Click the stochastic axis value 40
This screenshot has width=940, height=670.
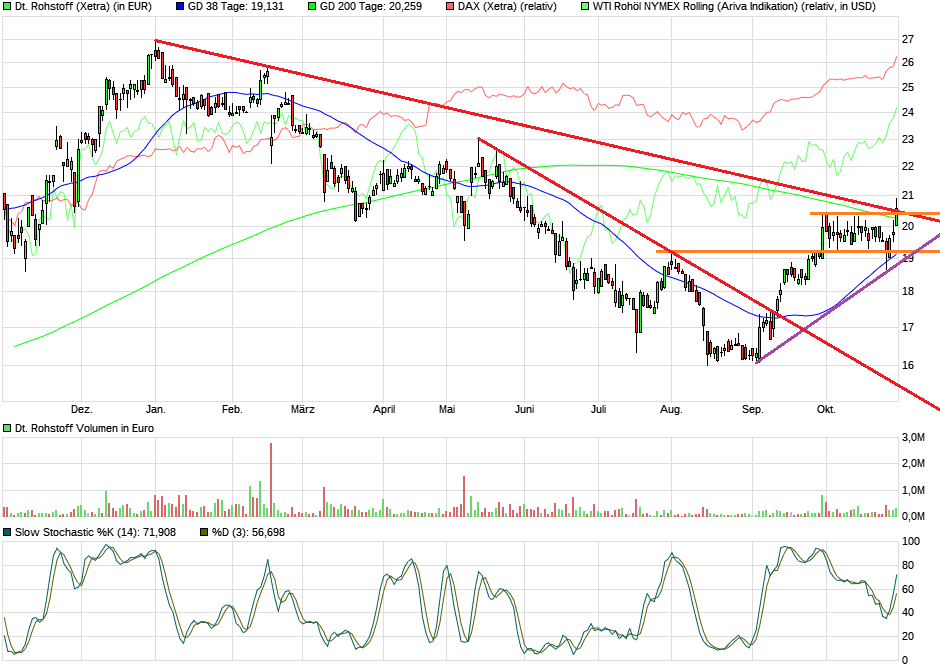pyautogui.click(x=908, y=612)
